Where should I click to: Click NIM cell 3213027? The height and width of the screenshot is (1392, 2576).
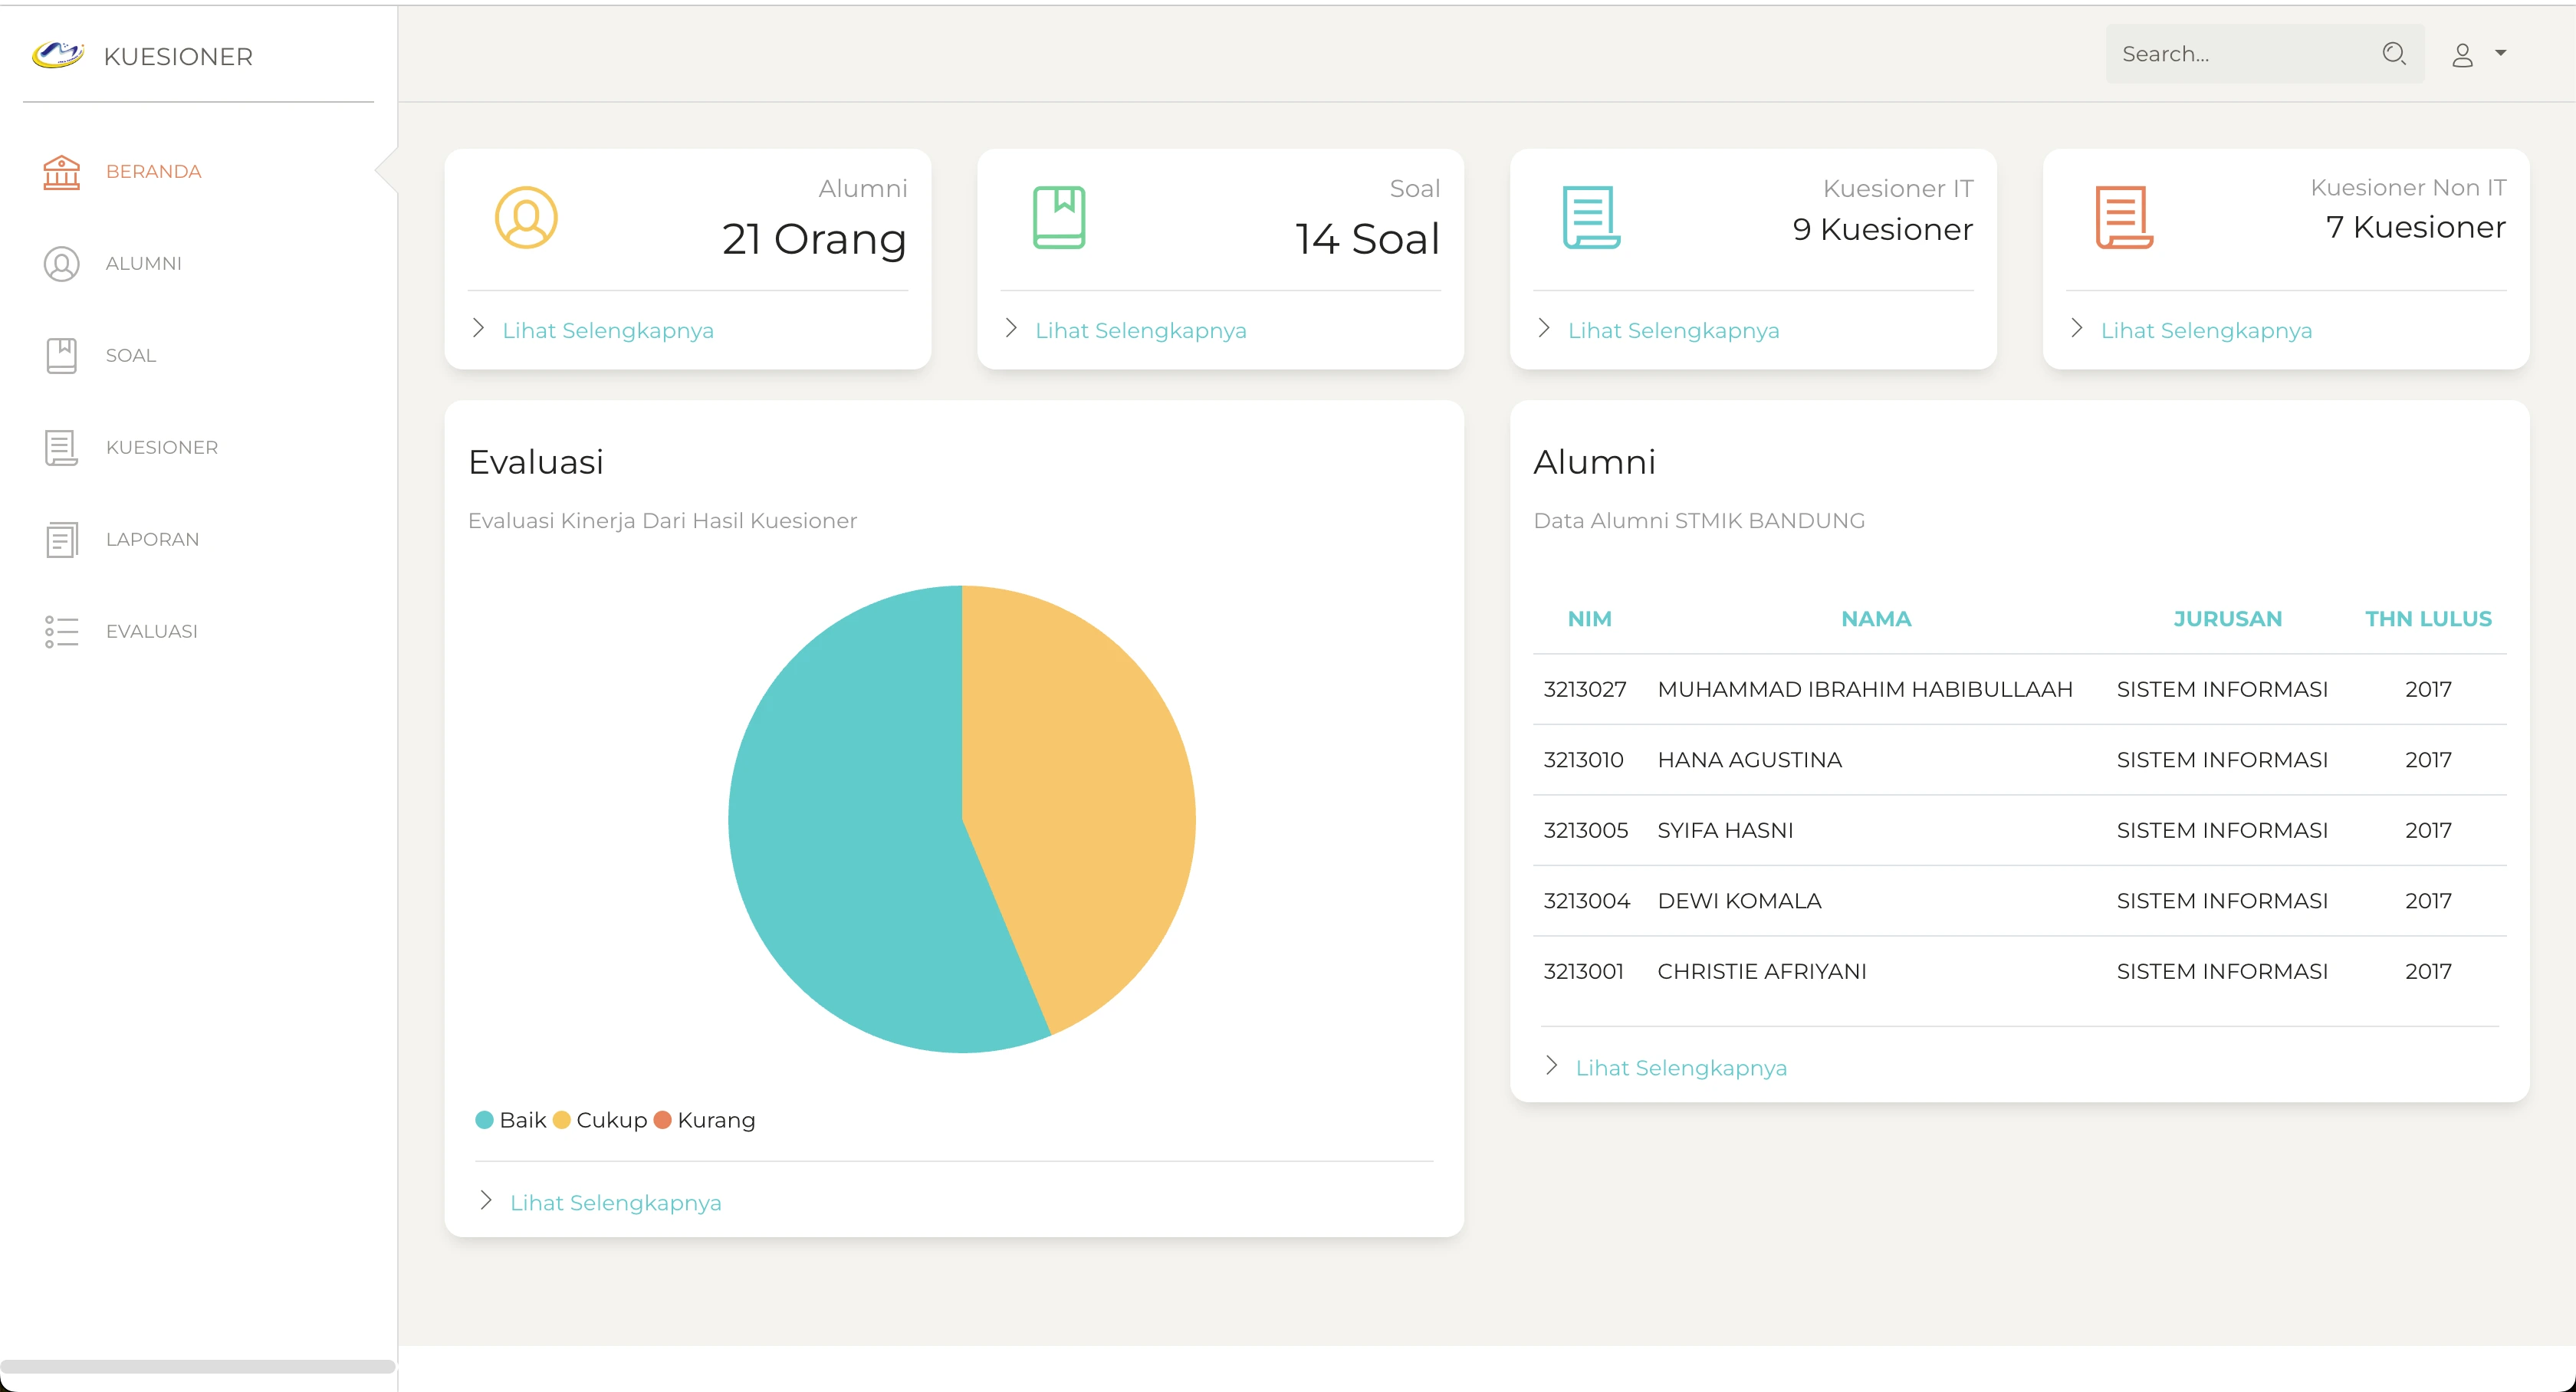point(1585,689)
